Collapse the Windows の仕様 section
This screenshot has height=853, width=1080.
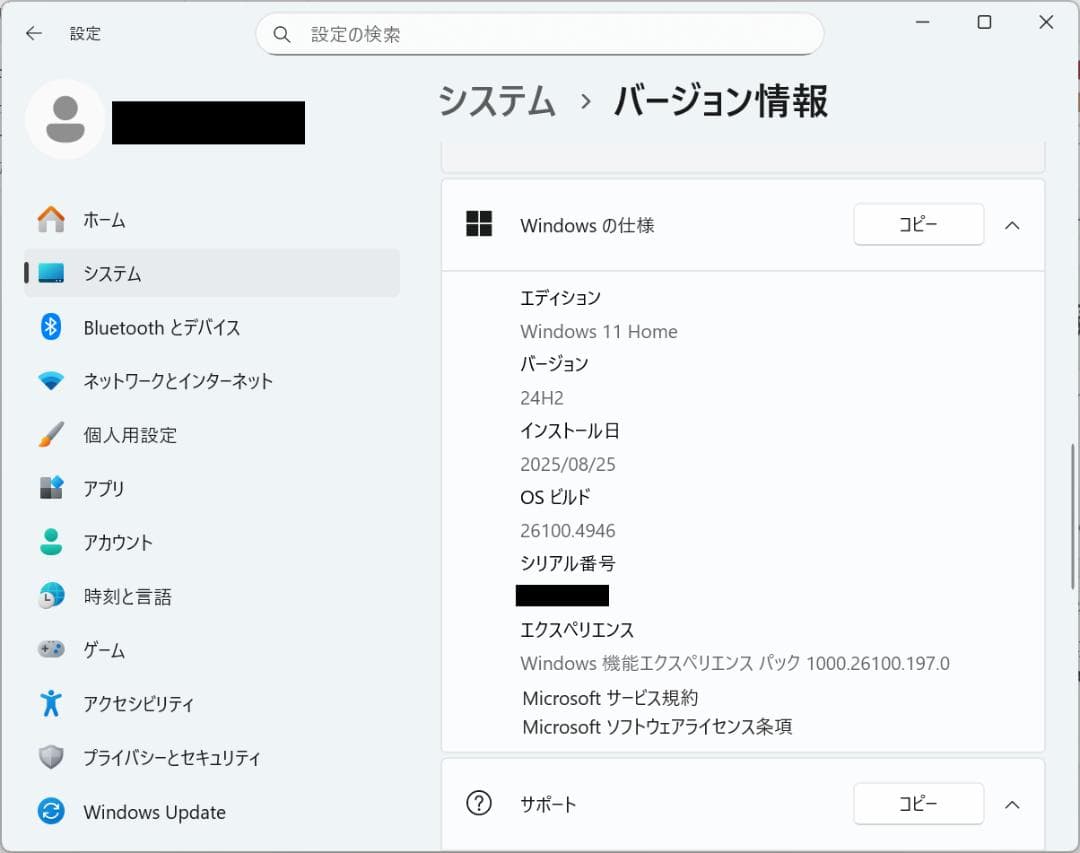[1012, 225]
